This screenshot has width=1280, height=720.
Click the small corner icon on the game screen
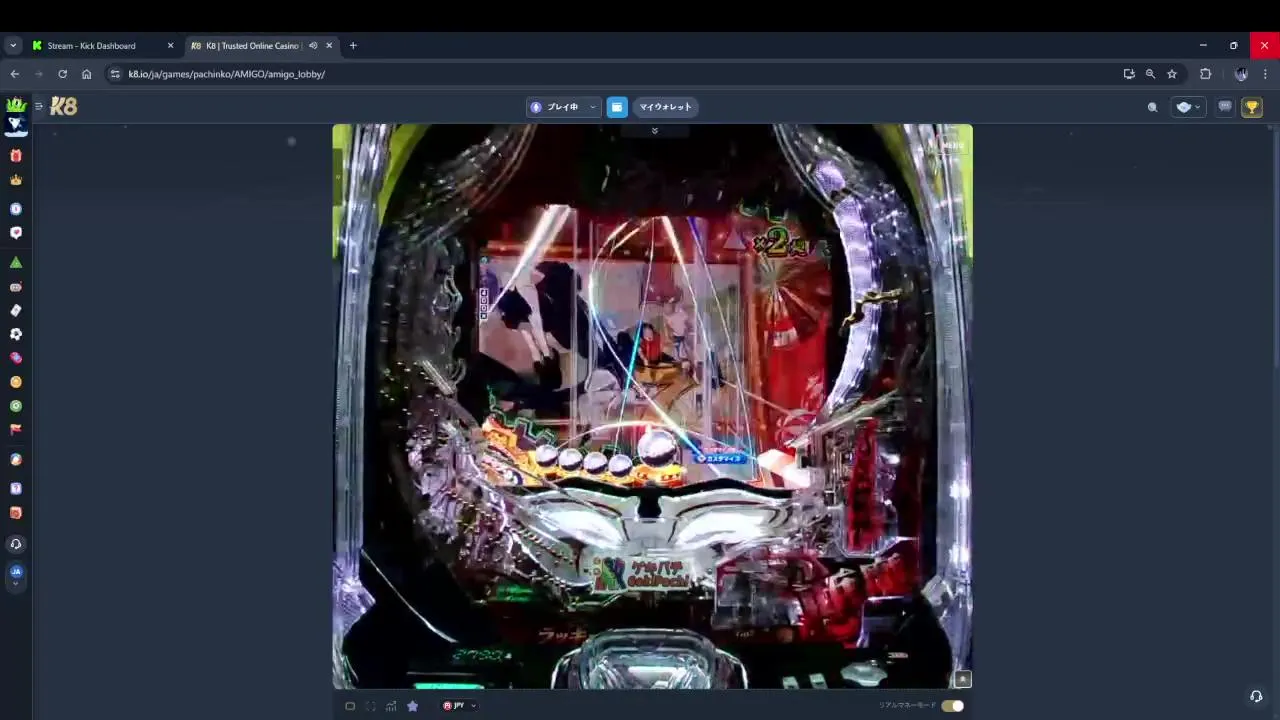point(962,679)
